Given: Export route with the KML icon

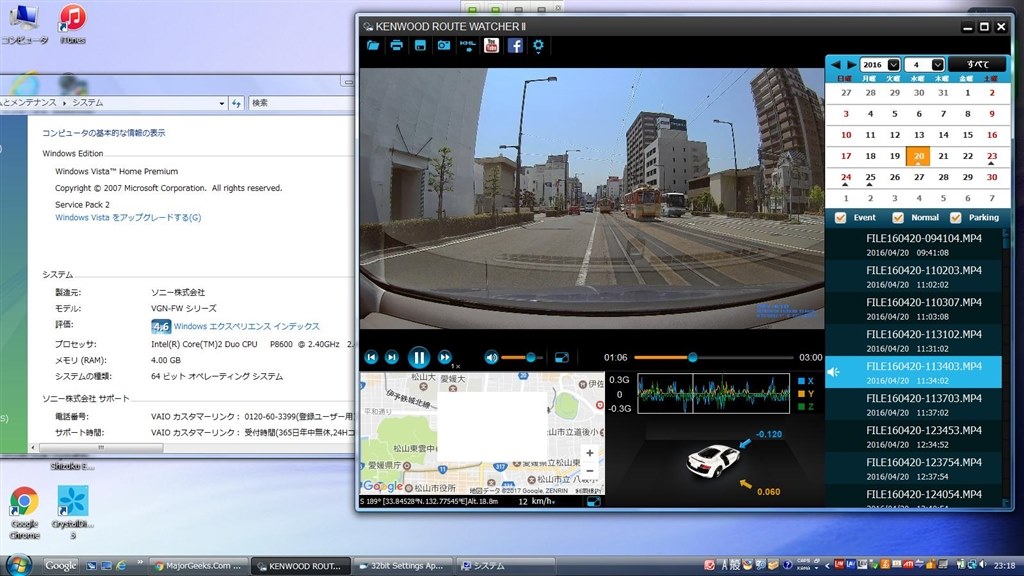Looking at the screenshot, I should tap(467, 45).
